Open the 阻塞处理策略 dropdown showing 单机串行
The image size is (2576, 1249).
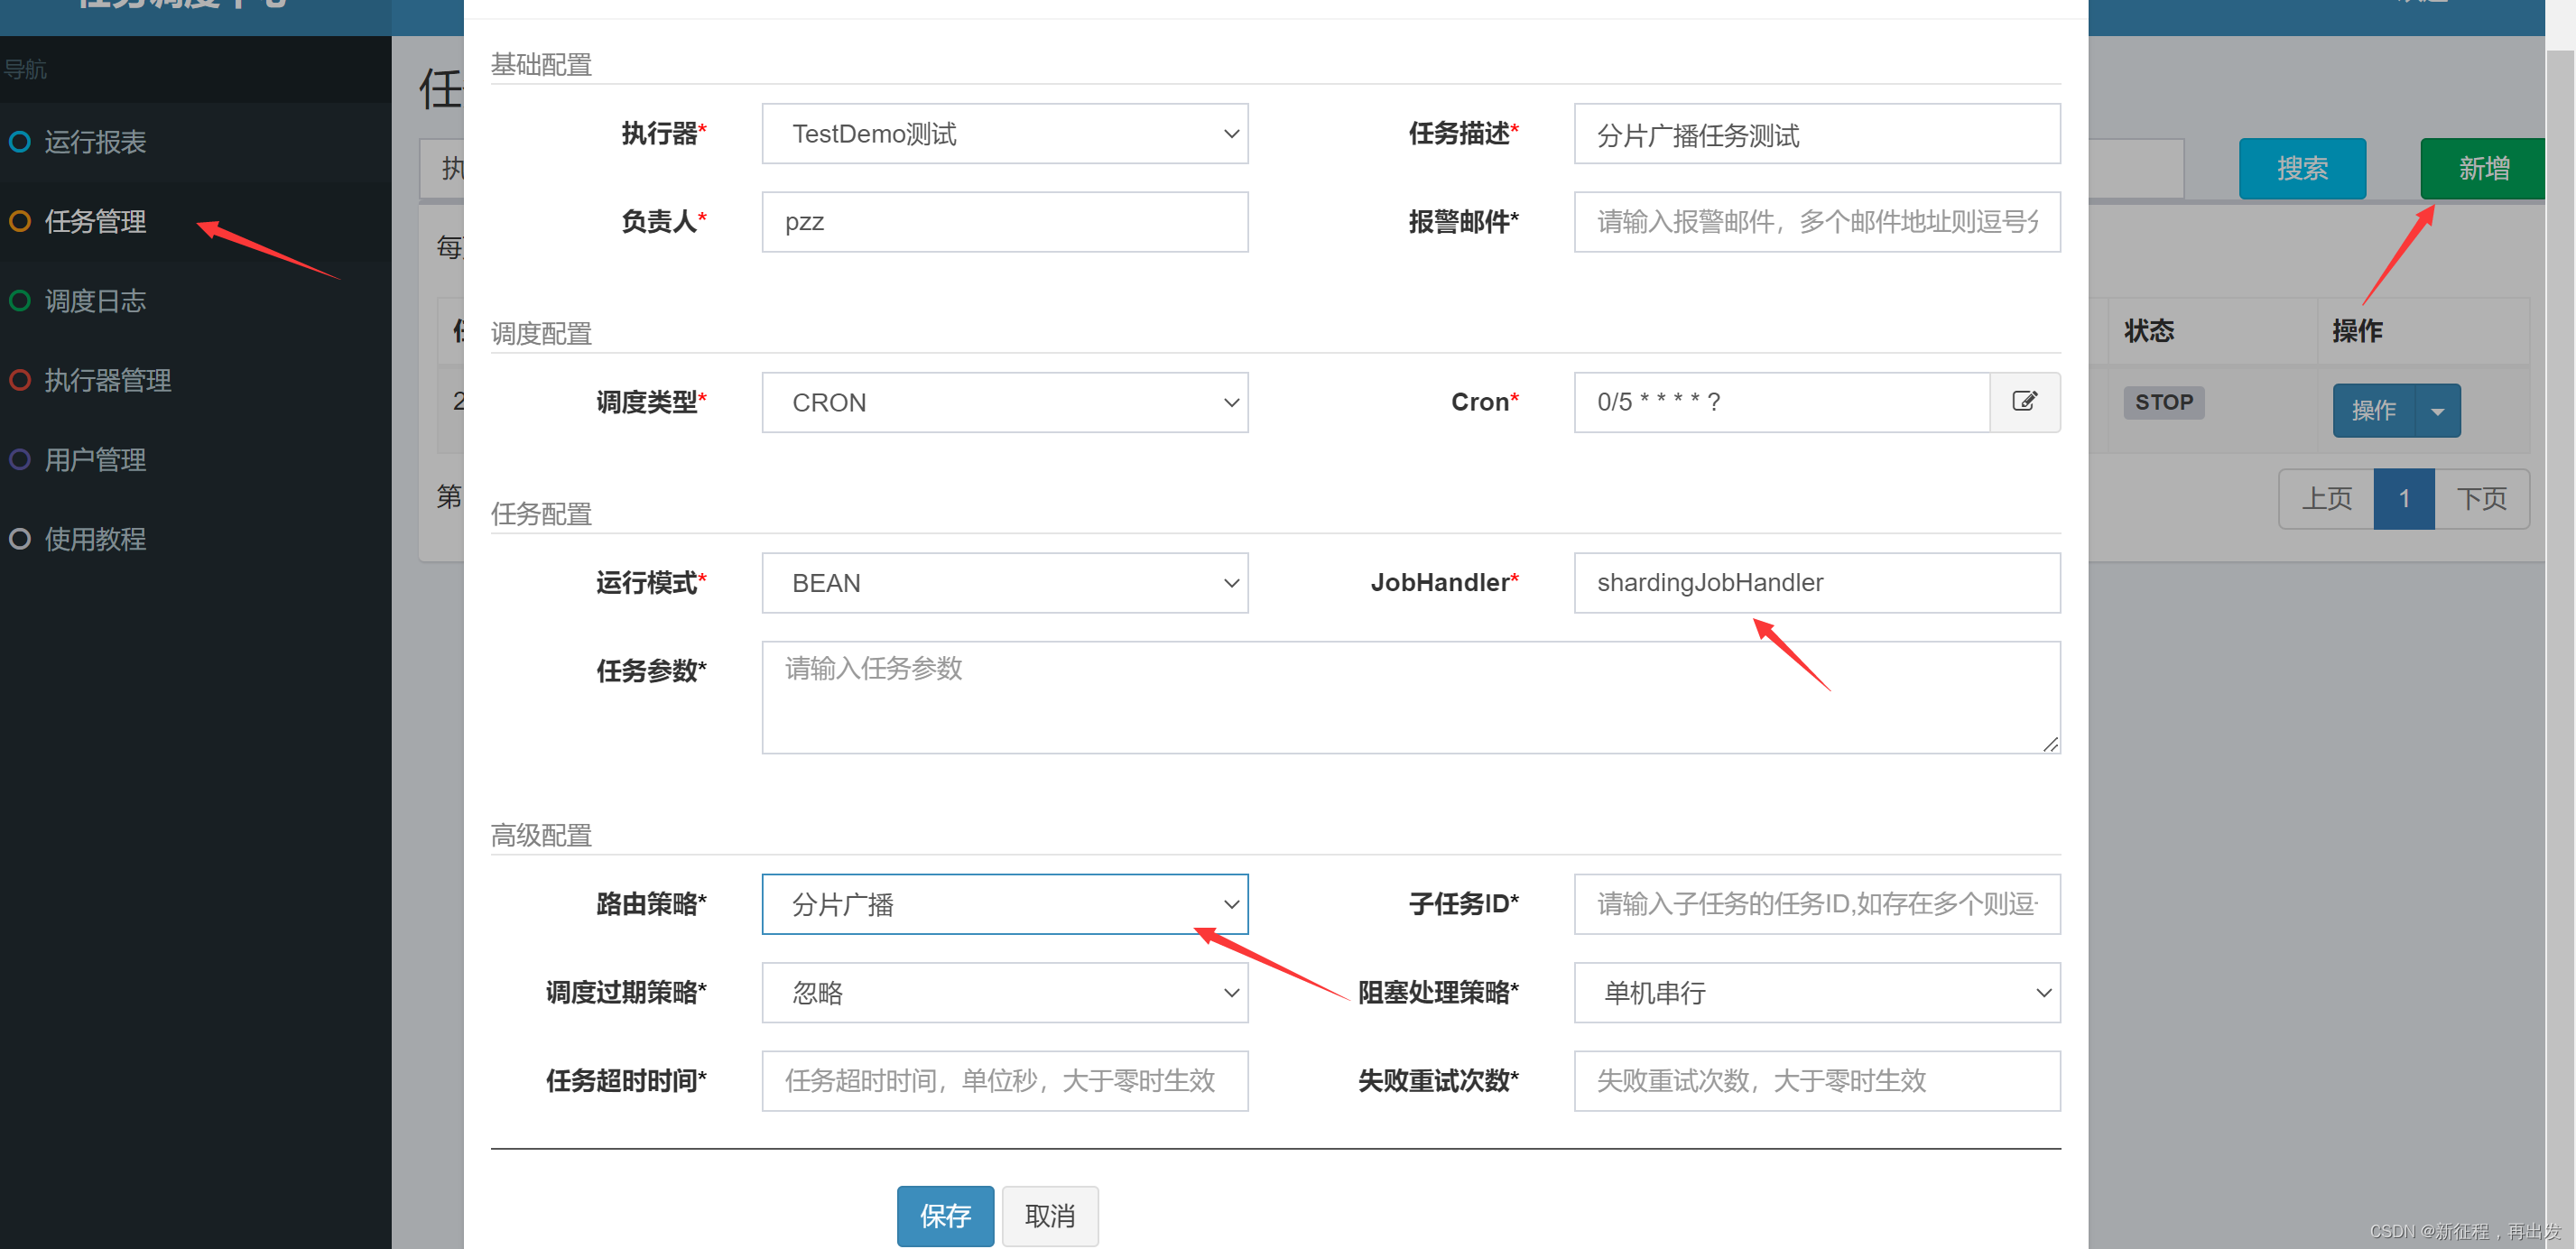[x=1817, y=993]
